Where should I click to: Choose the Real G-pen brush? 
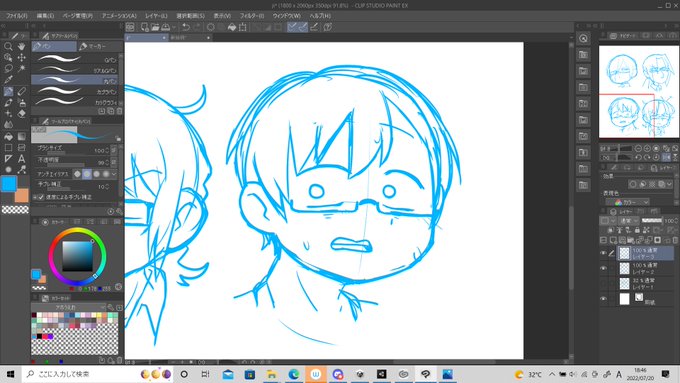pos(75,69)
